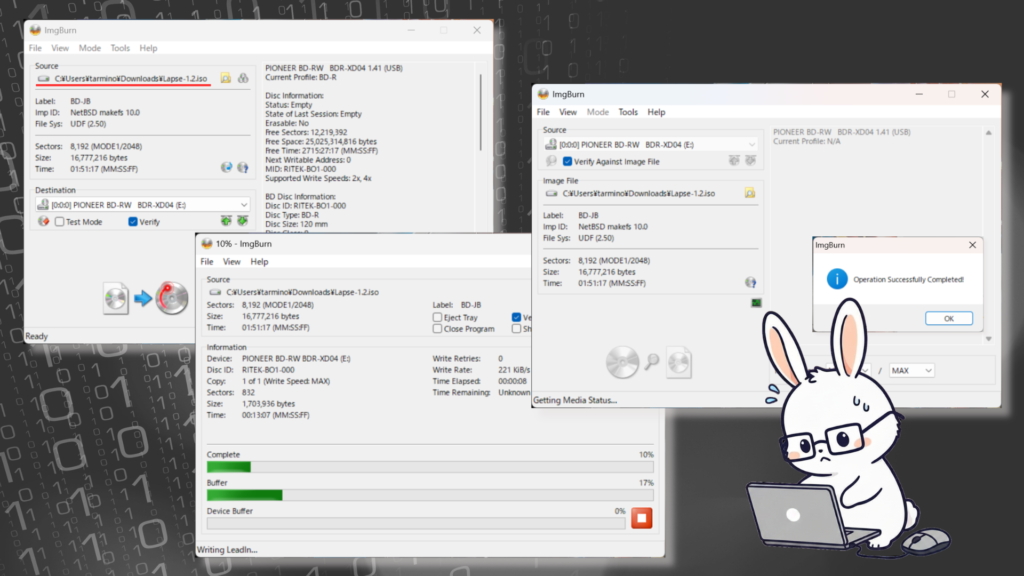Click scroll up arrow in verify window pane
The width and height of the screenshot is (1024, 576).
click(x=989, y=133)
